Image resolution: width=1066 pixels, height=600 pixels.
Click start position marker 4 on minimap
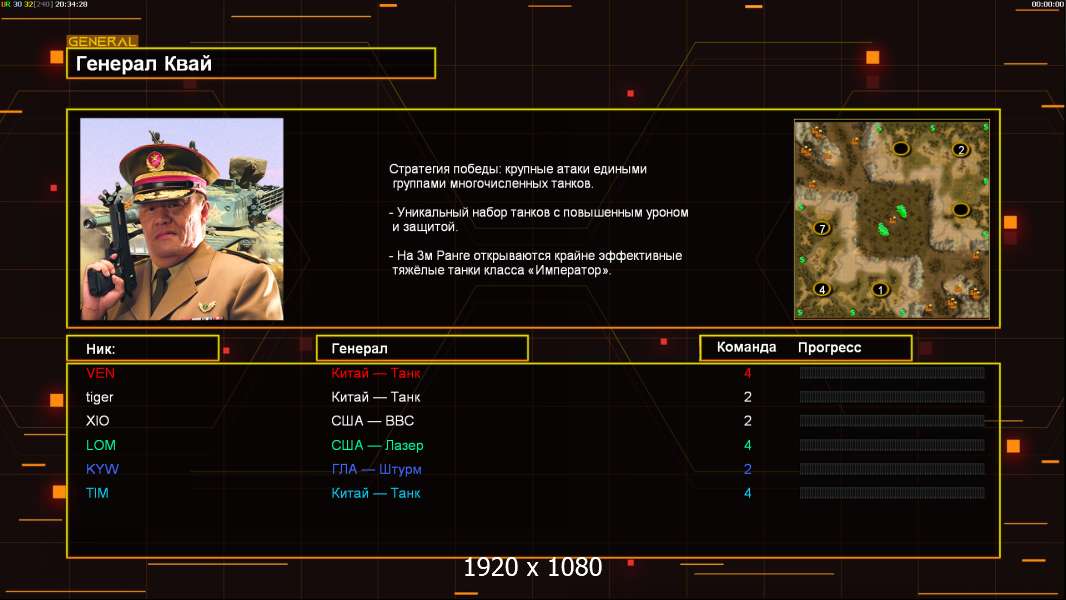(822, 289)
